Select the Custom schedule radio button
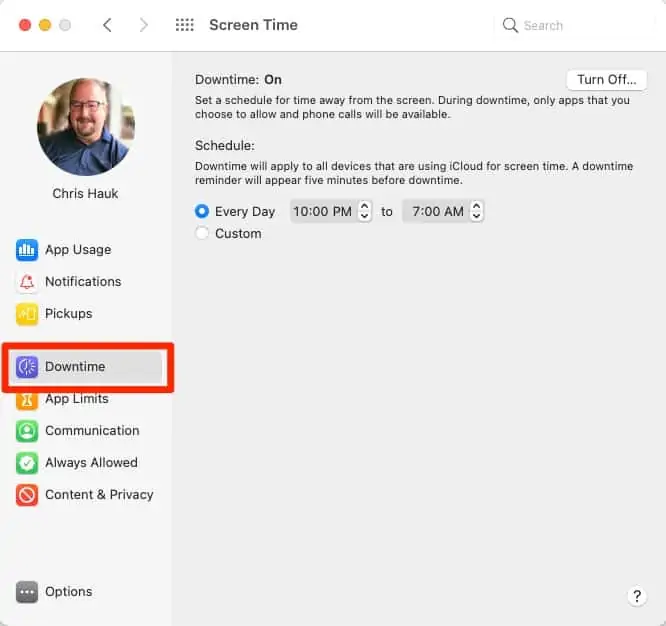The image size is (666, 626). click(202, 233)
